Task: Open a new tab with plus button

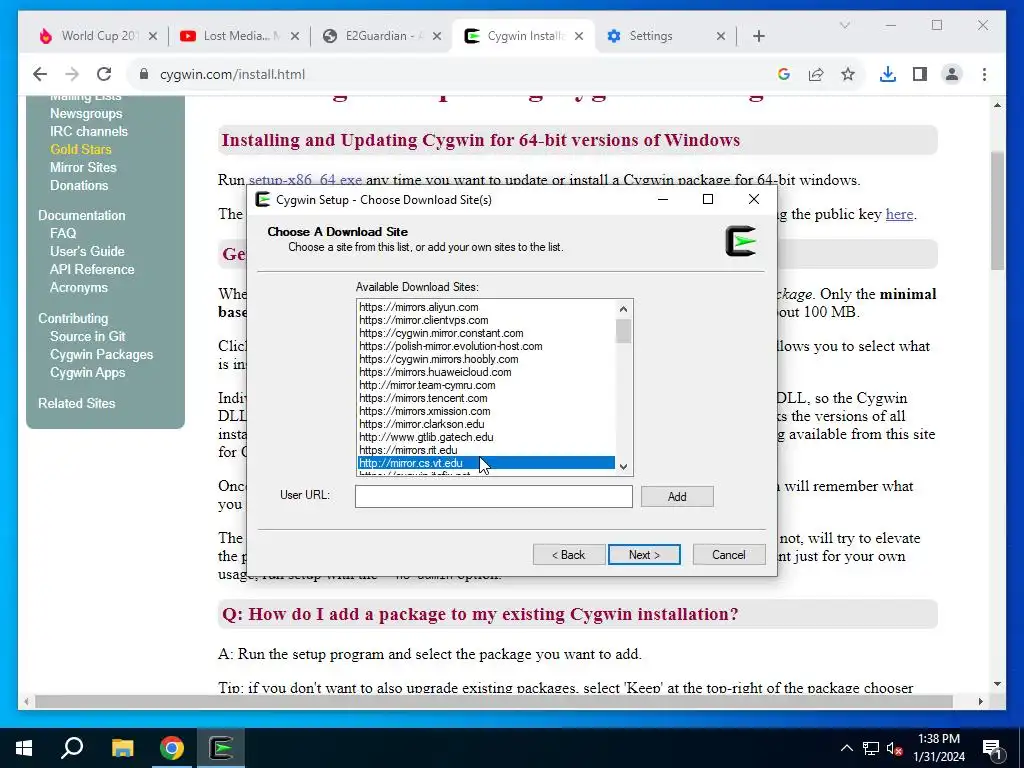Action: click(758, 36)
